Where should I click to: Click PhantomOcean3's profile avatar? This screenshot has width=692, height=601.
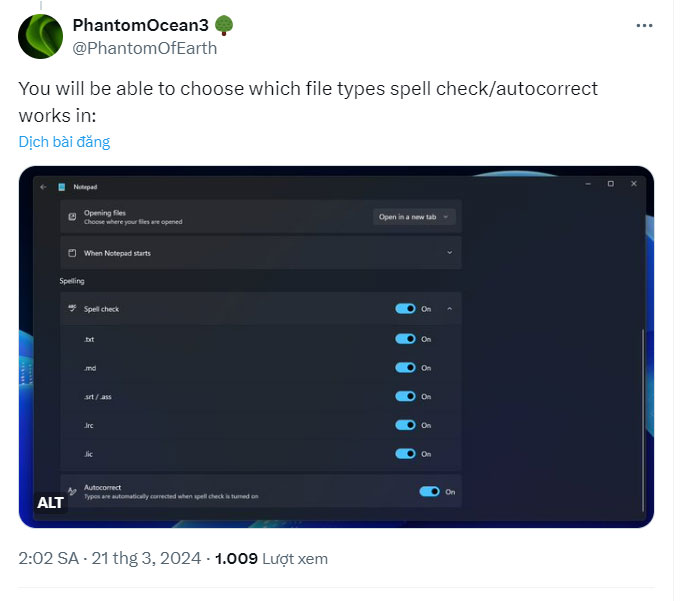(x=41, y=36)
